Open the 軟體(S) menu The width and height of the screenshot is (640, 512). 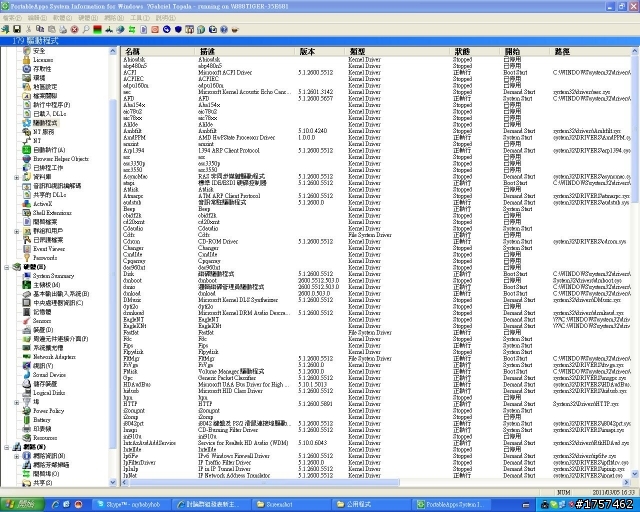coord(62,18)
